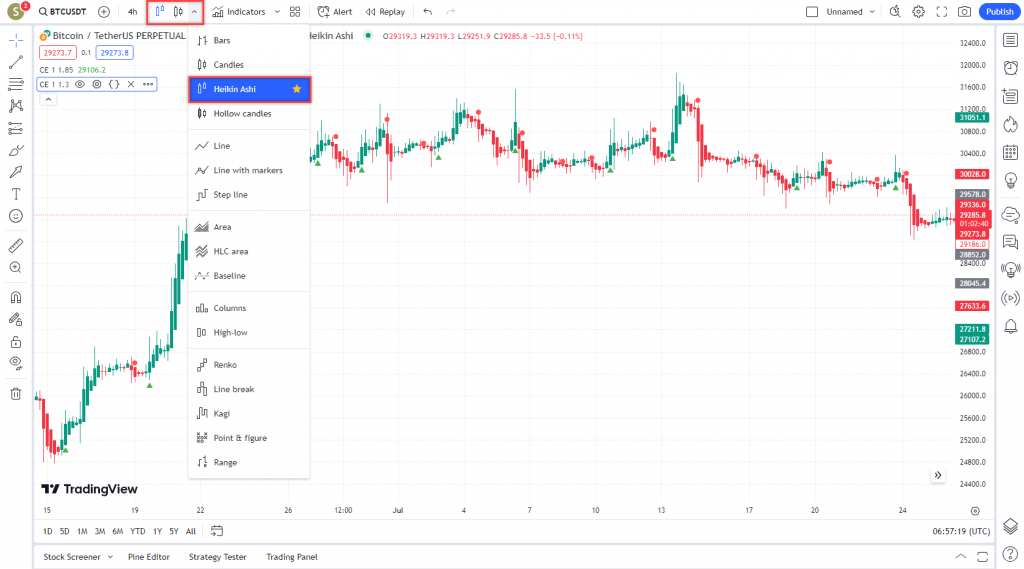Expand the indicators favorites dropdown arrow
1024x569 pixels.
277,12
